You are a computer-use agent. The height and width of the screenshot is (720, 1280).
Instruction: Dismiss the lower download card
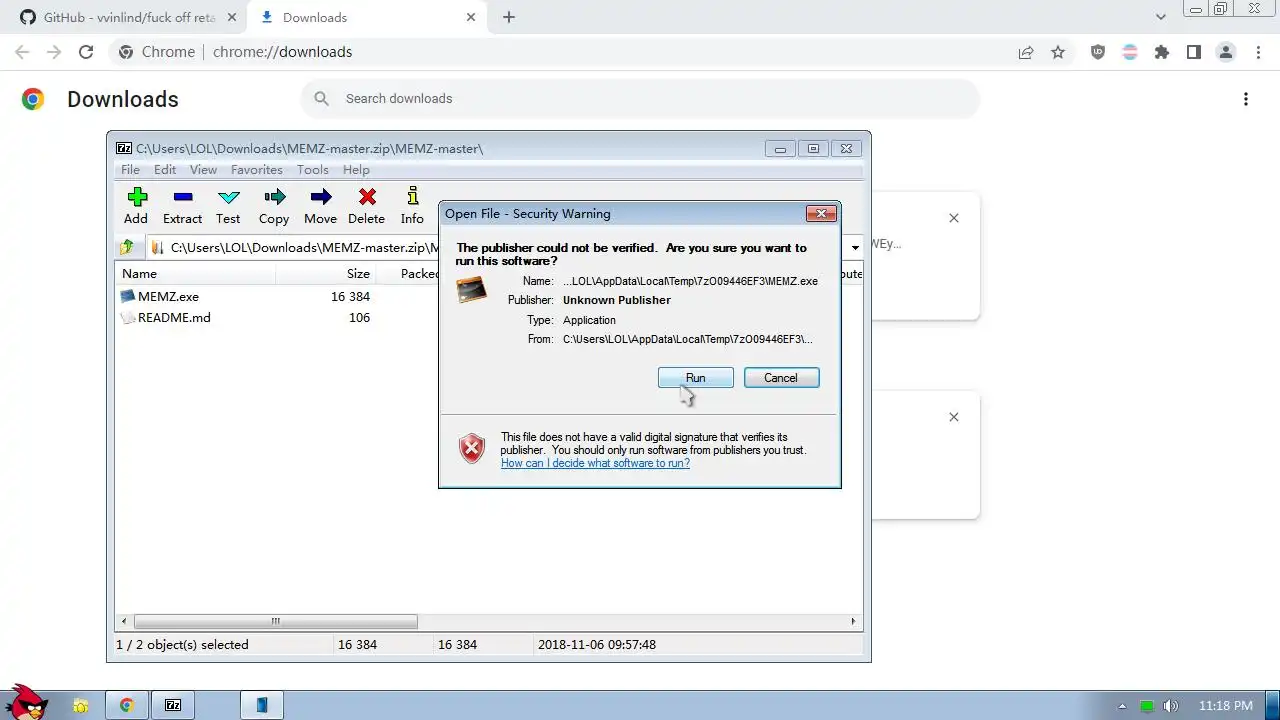[x=954, y=416]
